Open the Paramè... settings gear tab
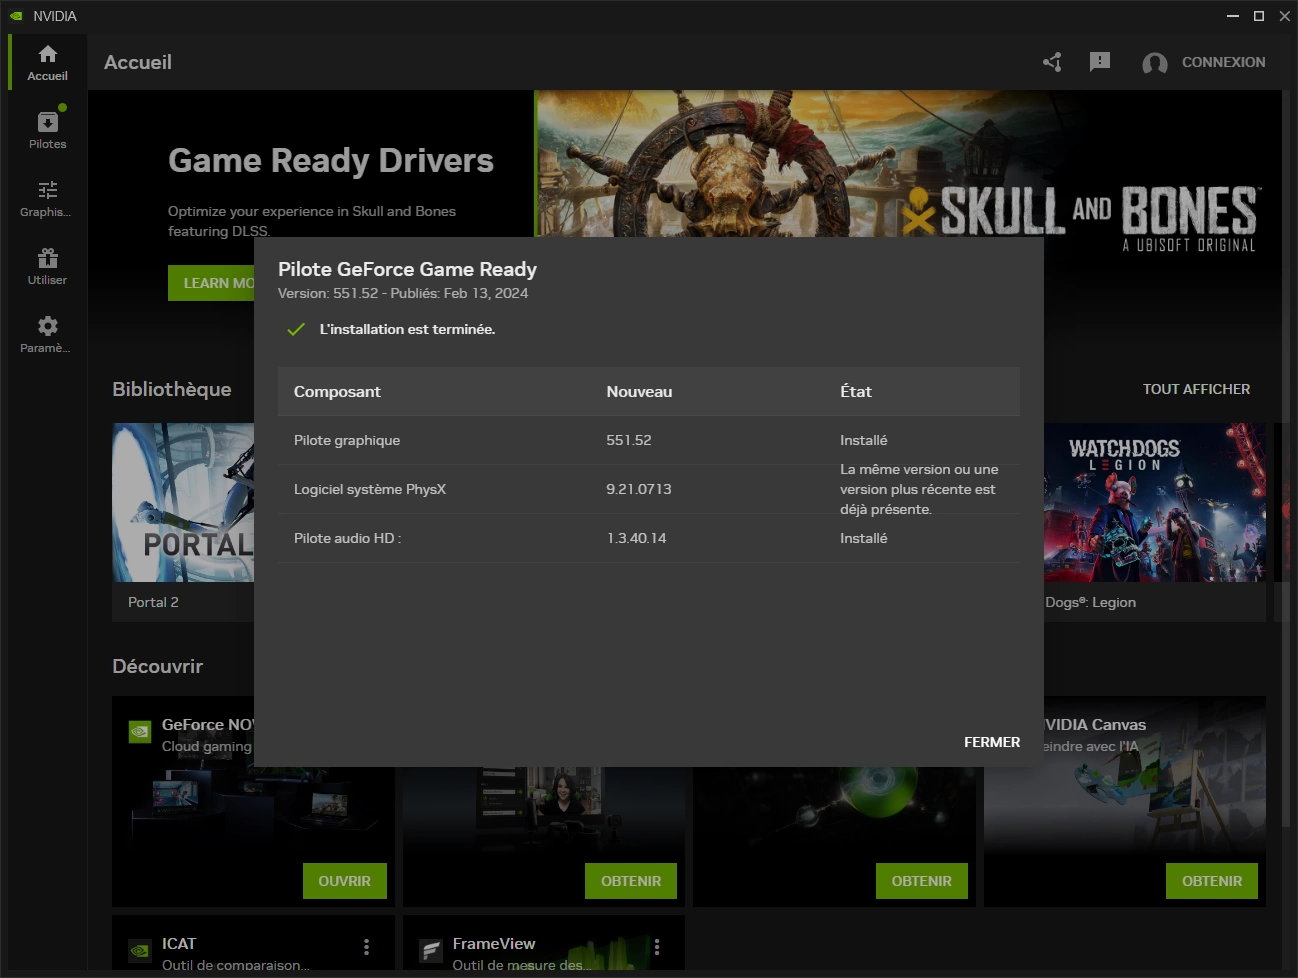The image size is (1298, 978). tap(47, 334)
